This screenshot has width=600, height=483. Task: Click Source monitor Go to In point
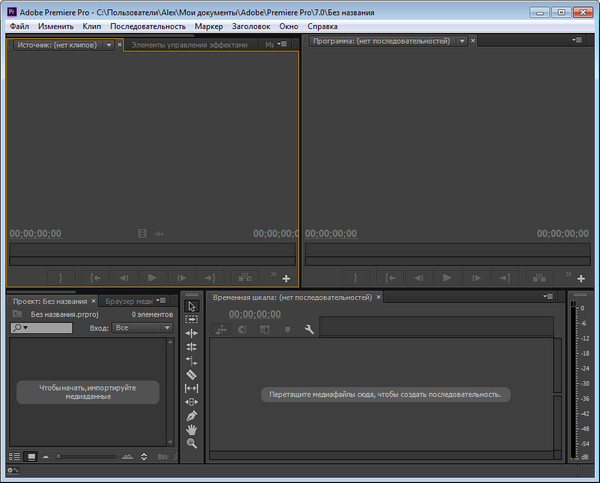click(95, 277)
